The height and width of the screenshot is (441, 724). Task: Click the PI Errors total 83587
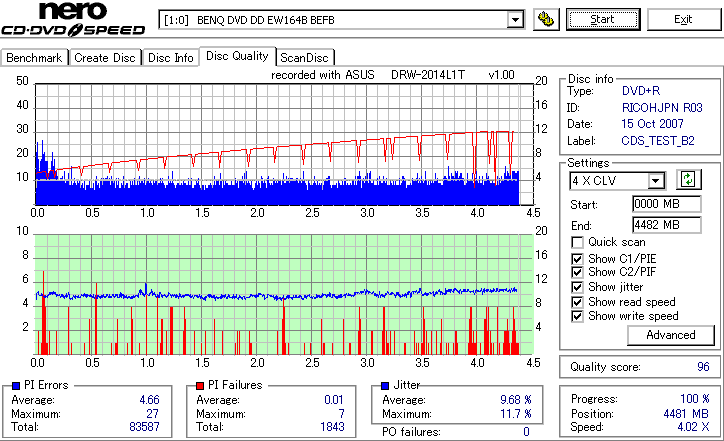coord(144,427)
